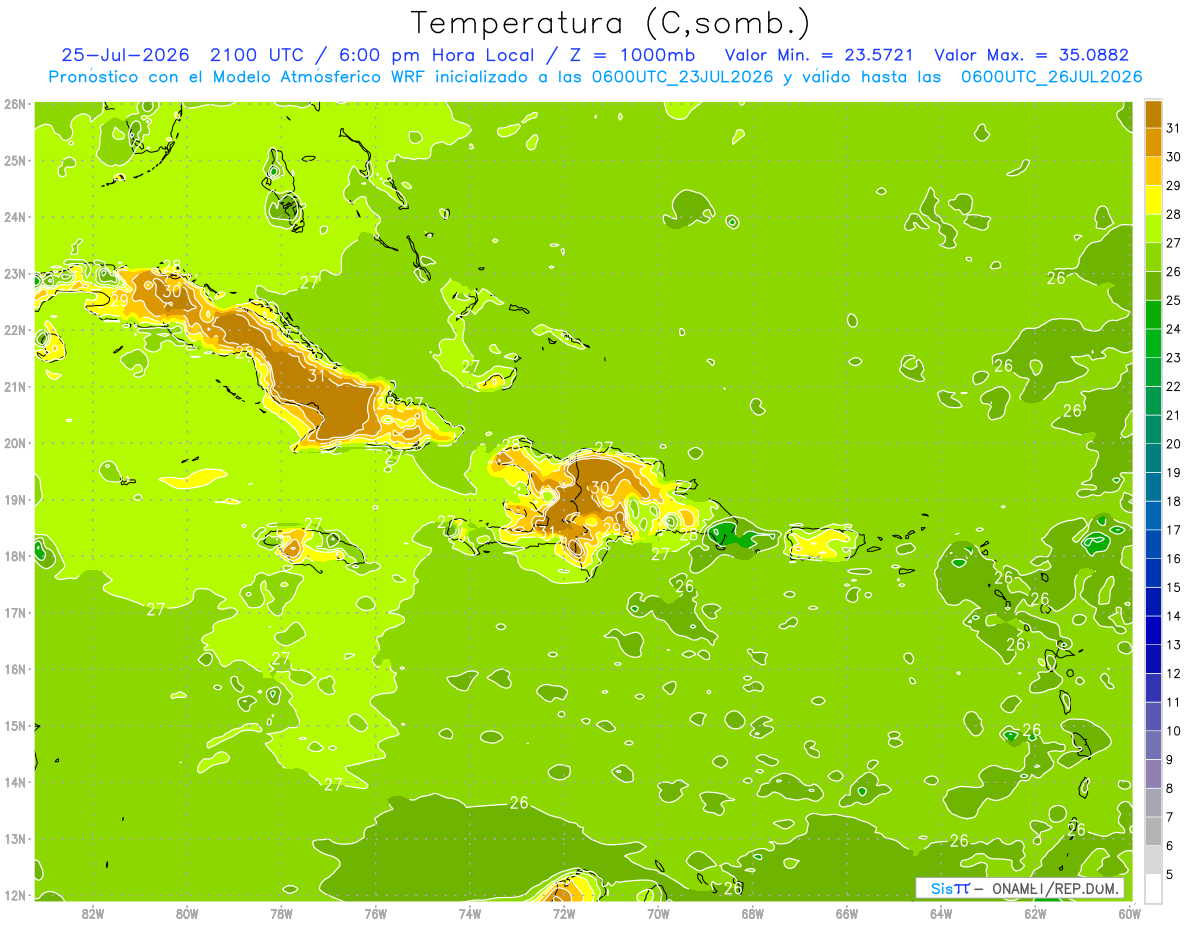Image resolution: width=1200 pixels, height=927 pixels.
Task: Click the title 'Temperatura (C,somb.)'
Action: click(x=611, y=23)
